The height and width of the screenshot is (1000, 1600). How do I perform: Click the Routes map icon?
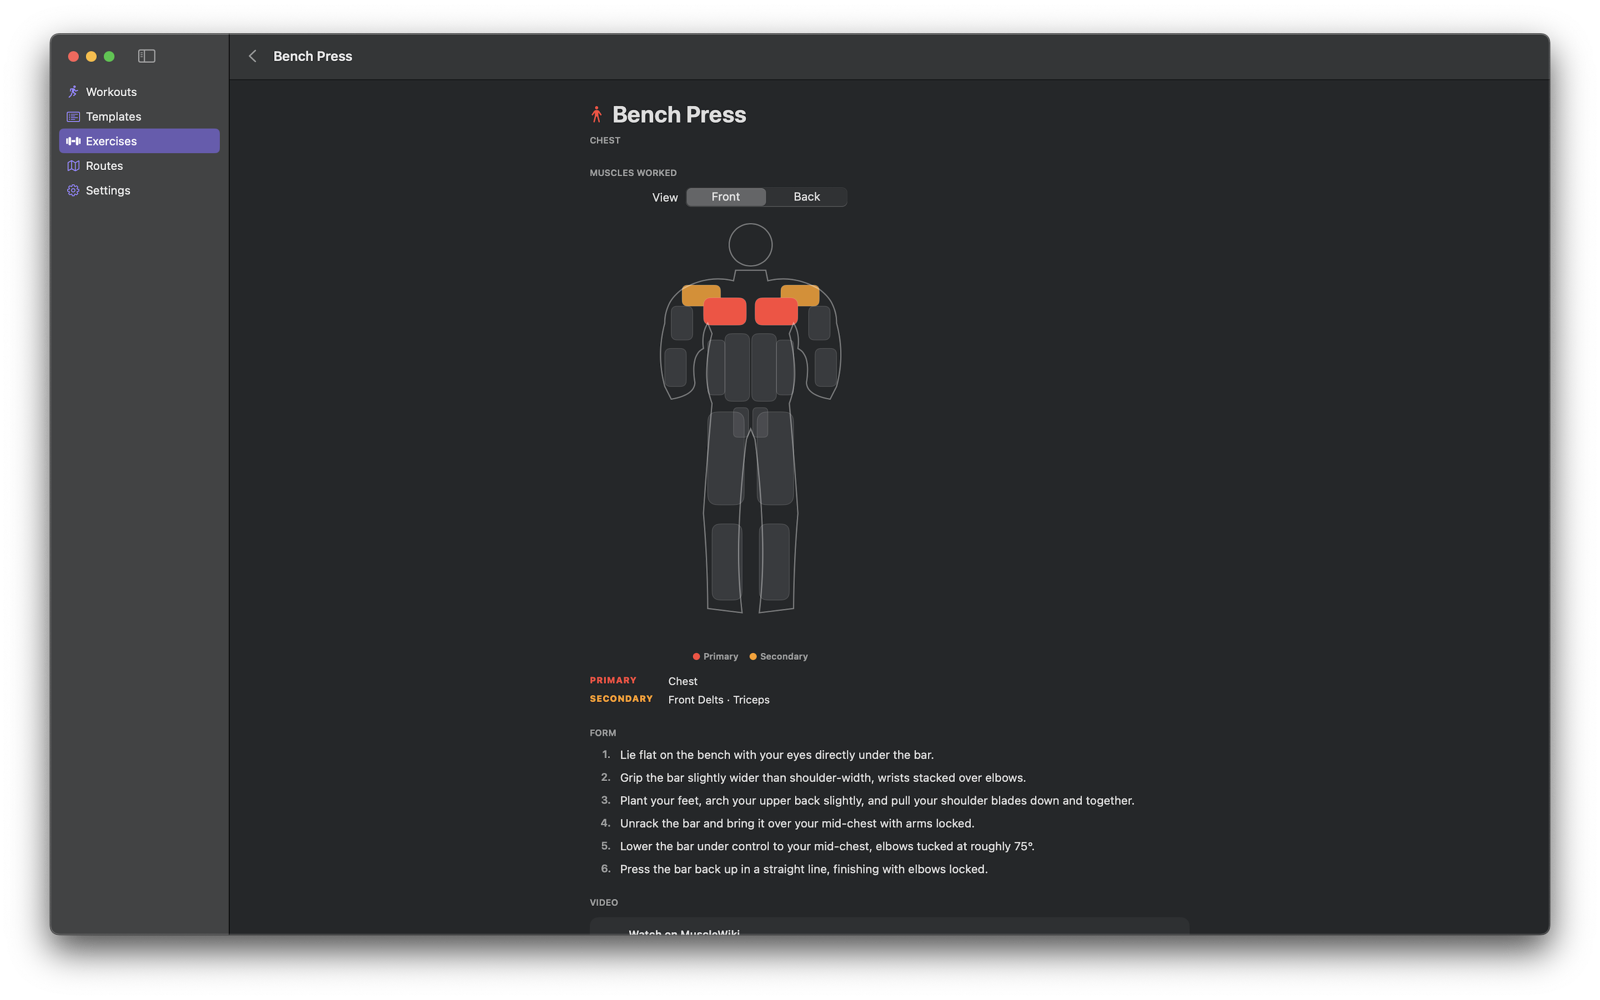(73, 166)
